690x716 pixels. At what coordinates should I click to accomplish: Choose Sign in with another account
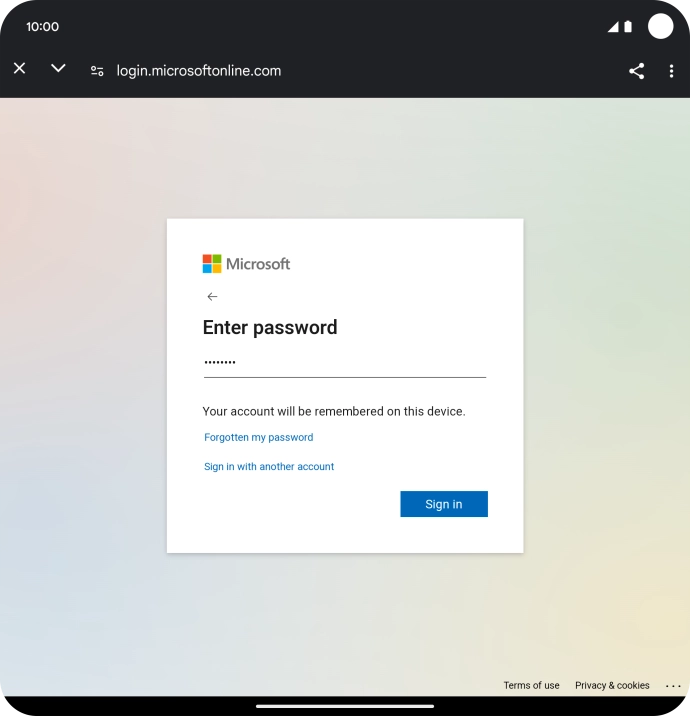point(269,467)
